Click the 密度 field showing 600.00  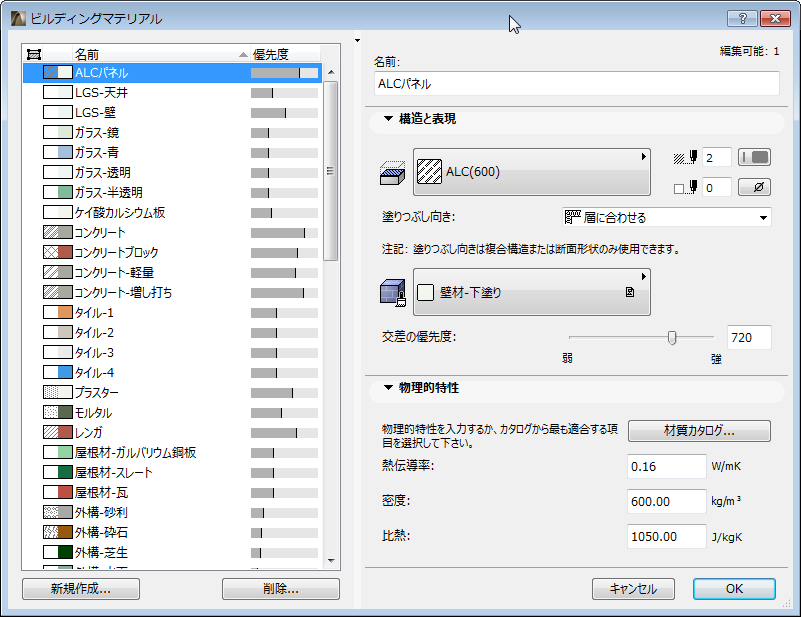pyautogui.click(x=667, y=502)
